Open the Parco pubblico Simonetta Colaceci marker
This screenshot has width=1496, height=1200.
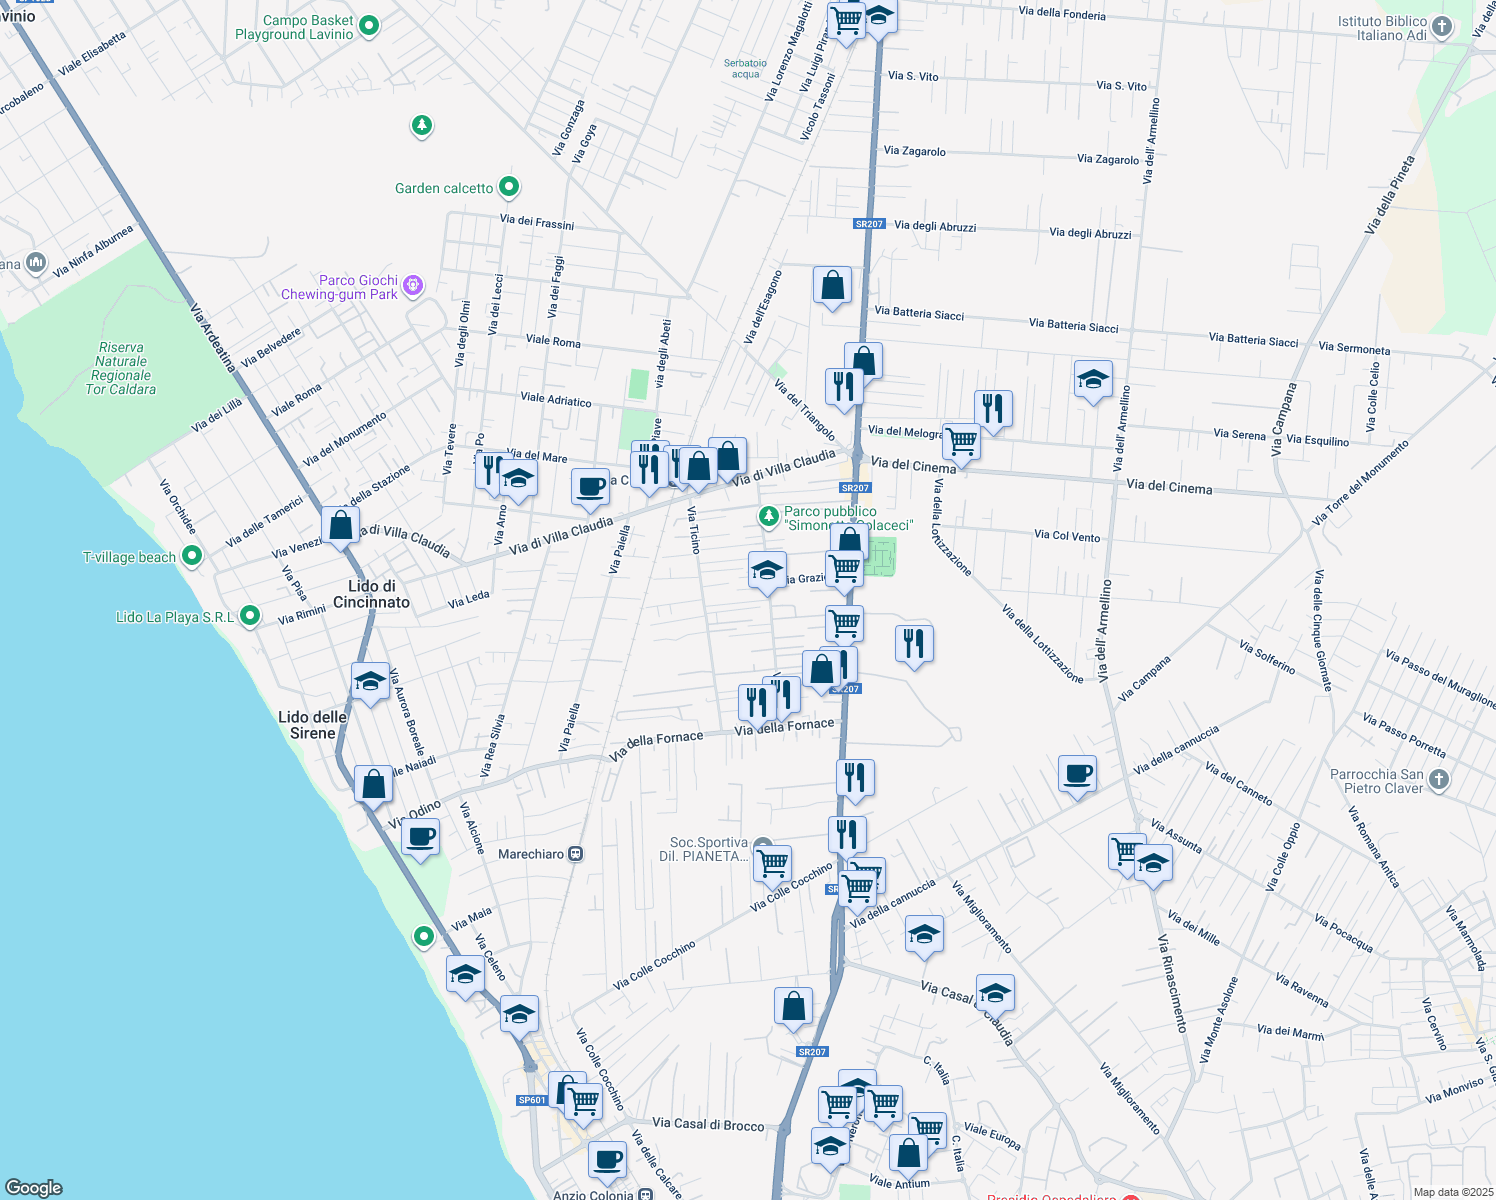768,516
